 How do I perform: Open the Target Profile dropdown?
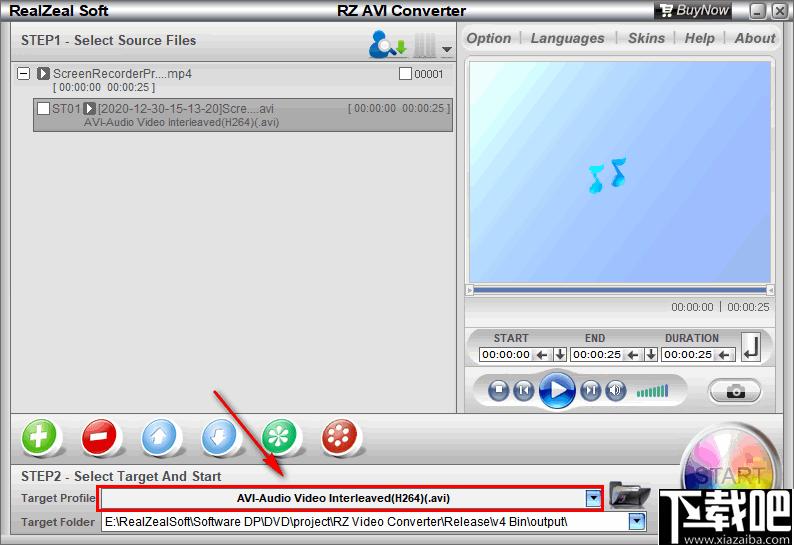point(593,498)
